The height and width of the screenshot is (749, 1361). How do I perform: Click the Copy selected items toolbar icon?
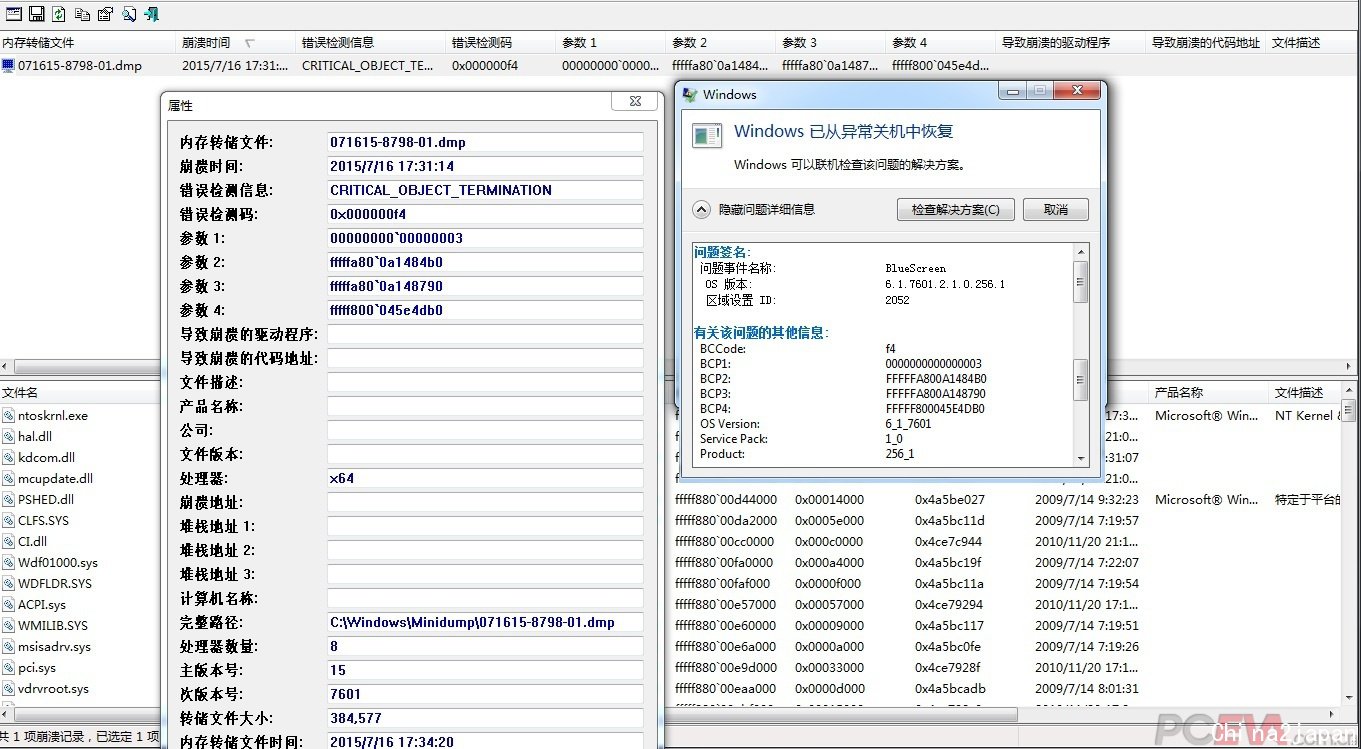coord(82,14)
